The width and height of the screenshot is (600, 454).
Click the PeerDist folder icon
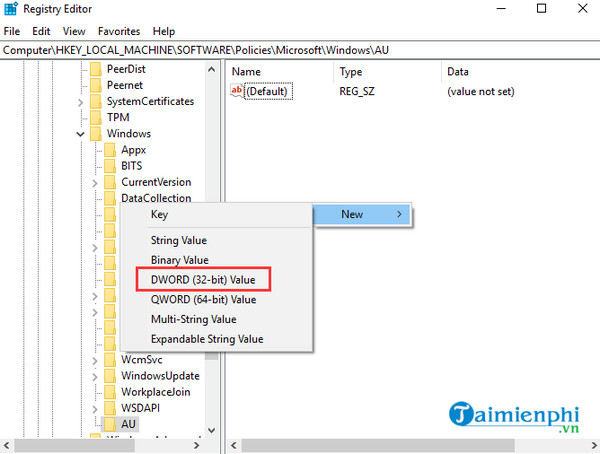click(x=96, y=69)
